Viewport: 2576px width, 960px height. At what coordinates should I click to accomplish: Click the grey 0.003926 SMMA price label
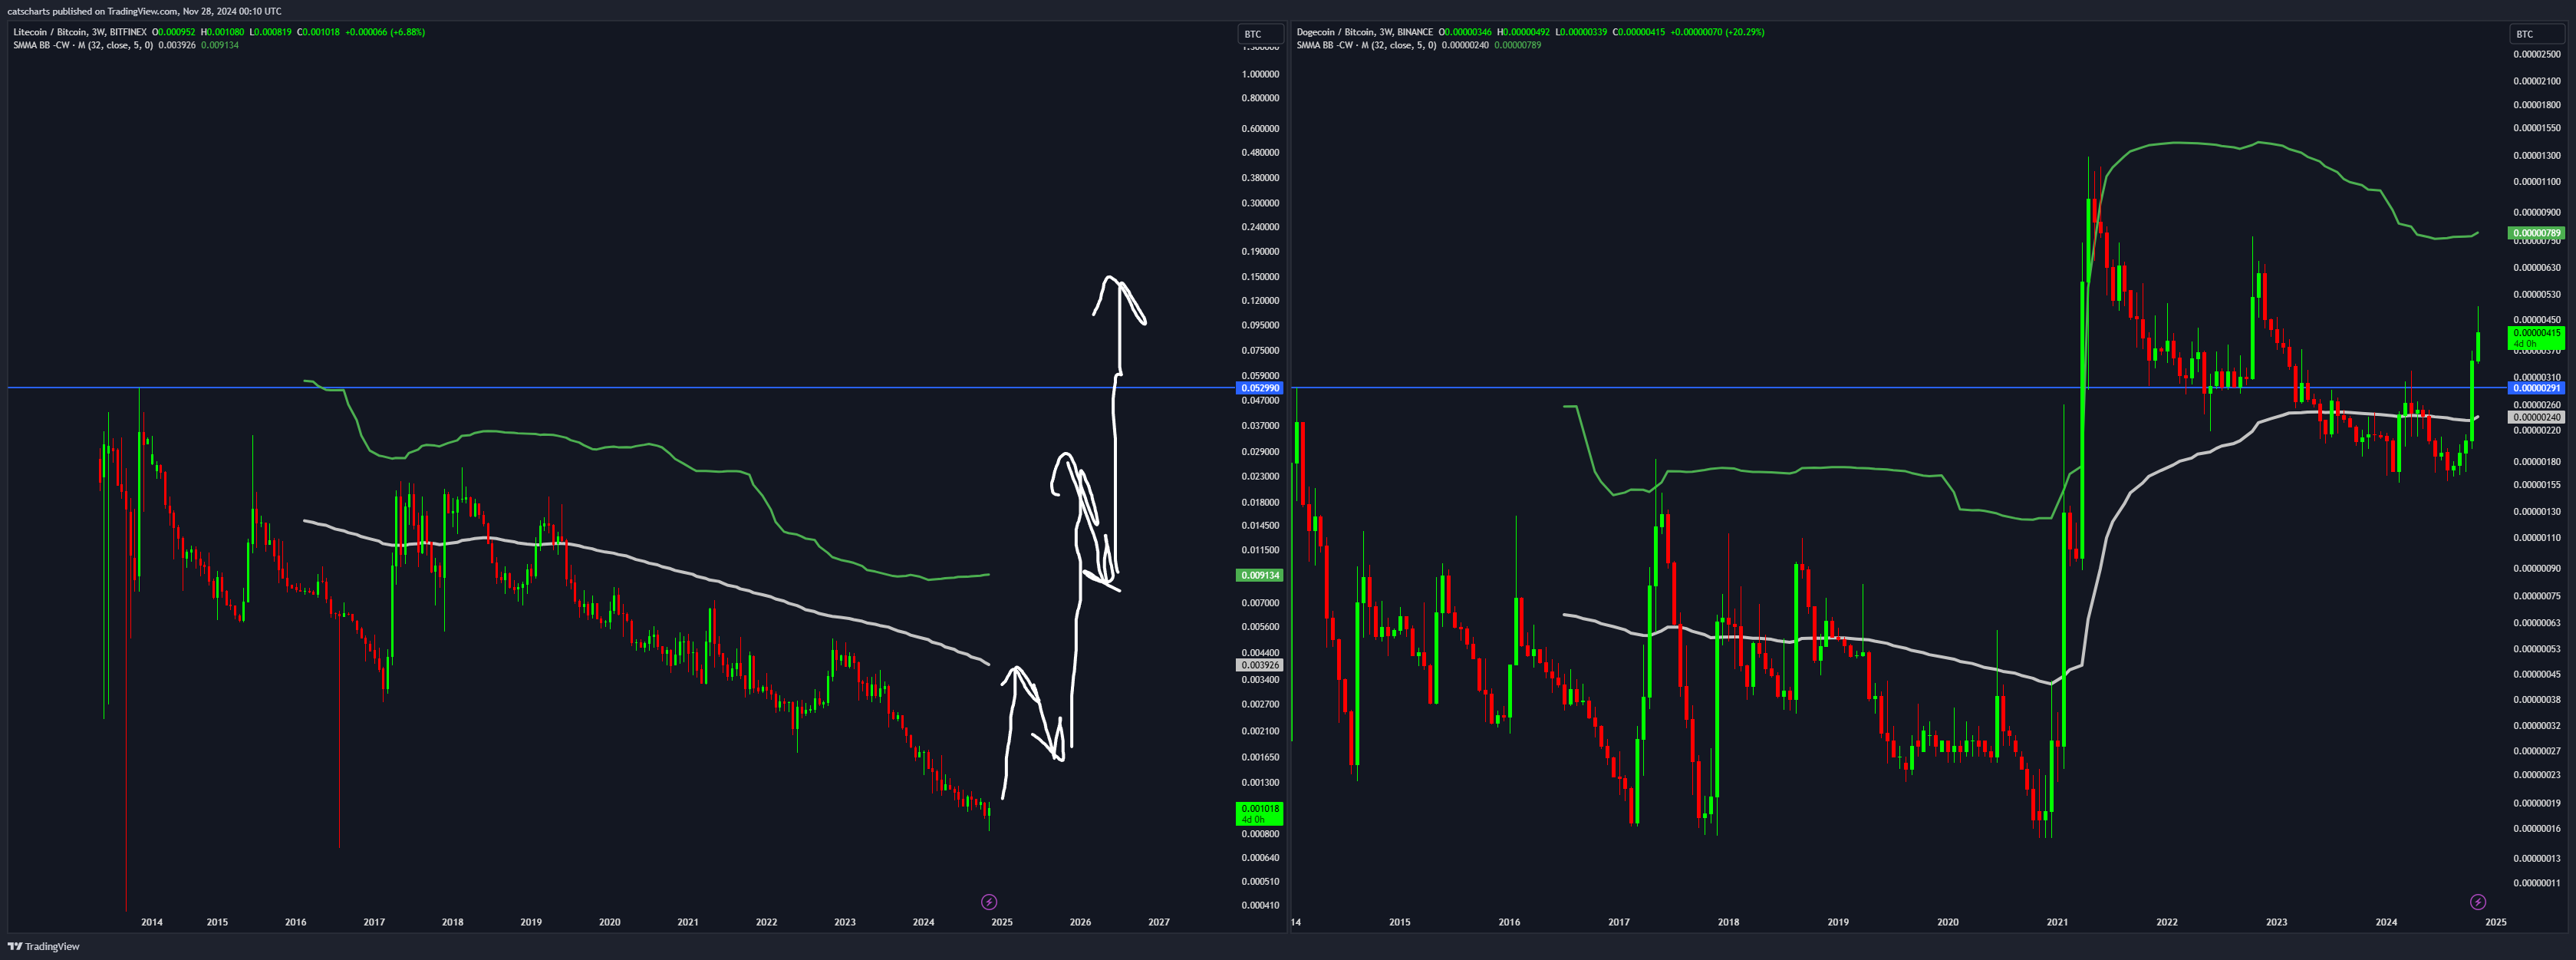[1260, 665]
